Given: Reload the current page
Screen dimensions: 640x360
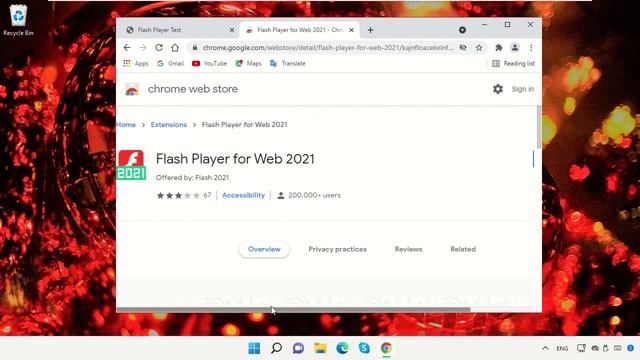Looking at the screenshot, I should click(159, 48).
